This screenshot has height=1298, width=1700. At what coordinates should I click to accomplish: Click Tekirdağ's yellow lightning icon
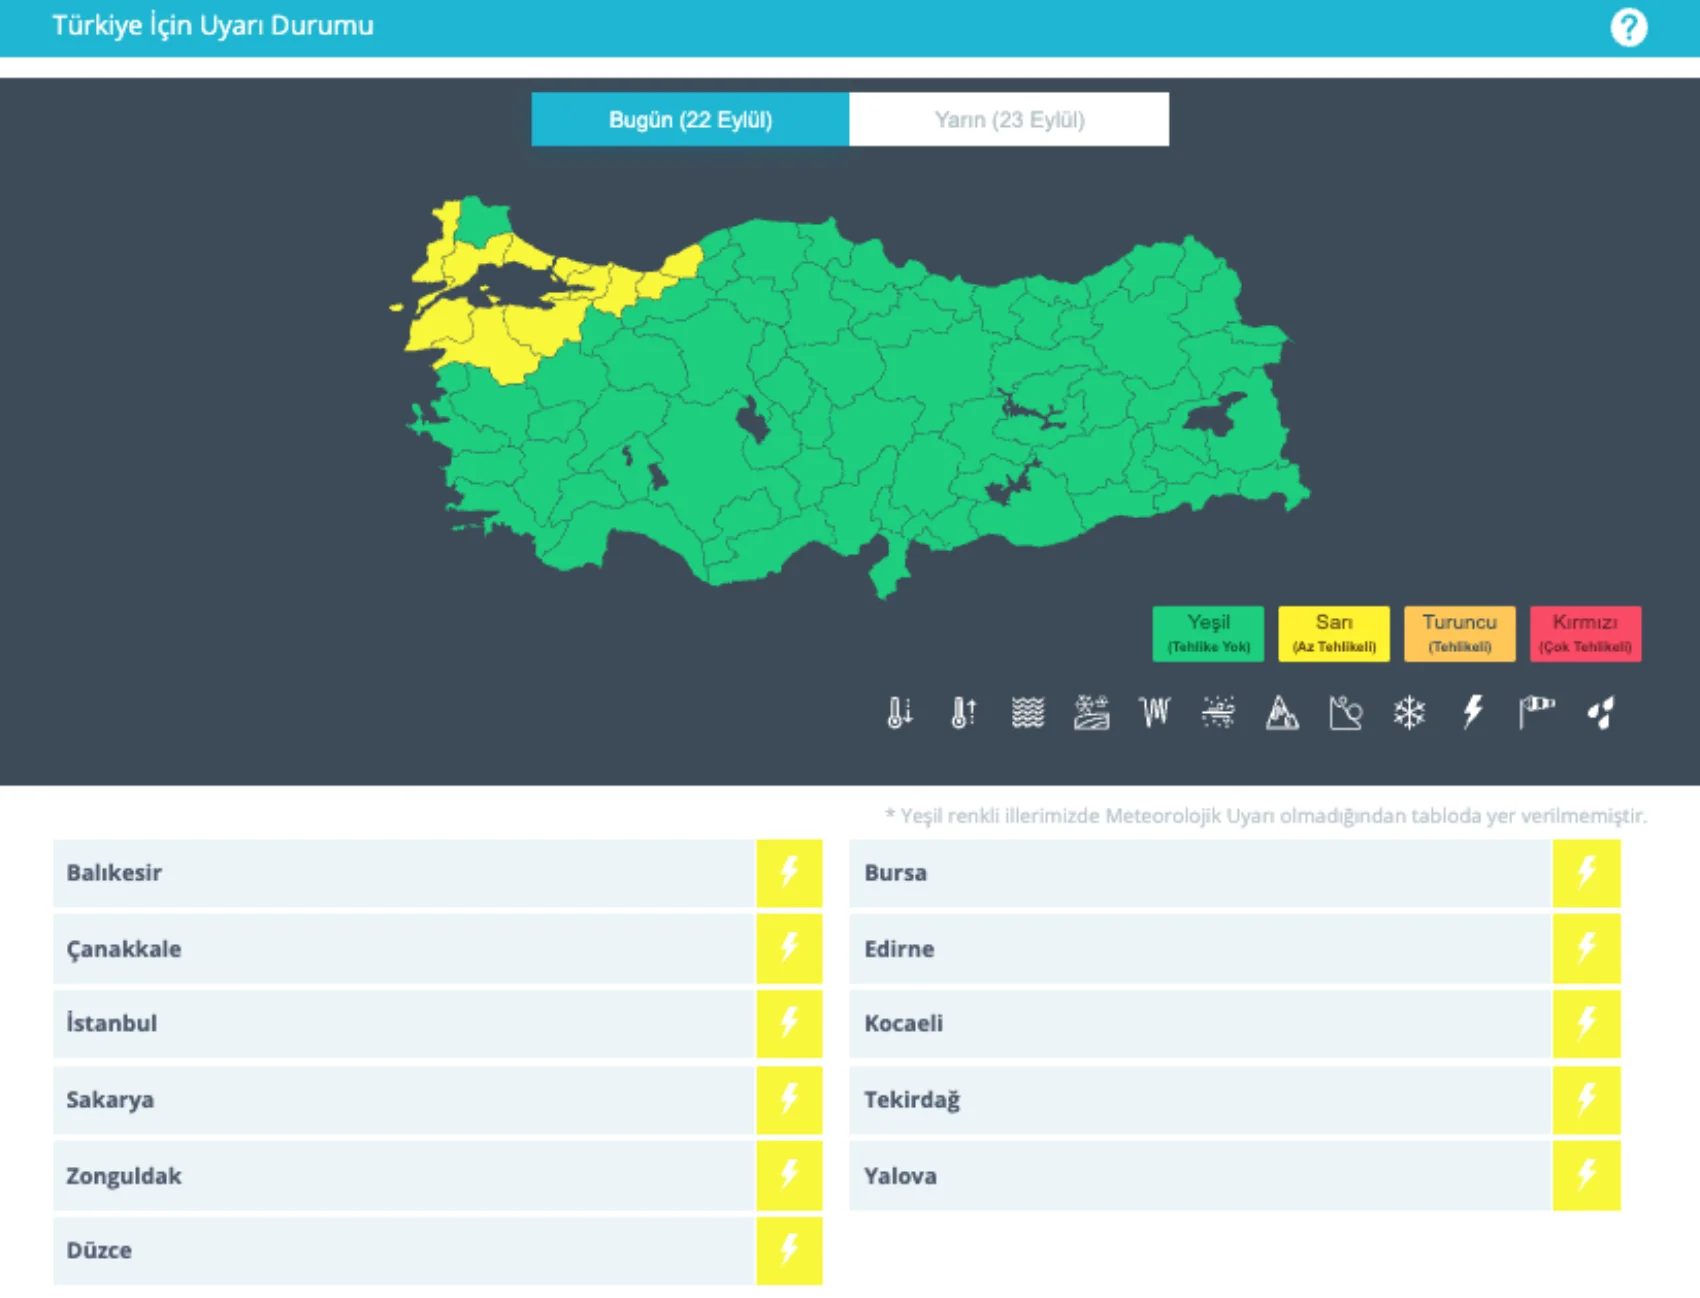tap(1586, 1099)
